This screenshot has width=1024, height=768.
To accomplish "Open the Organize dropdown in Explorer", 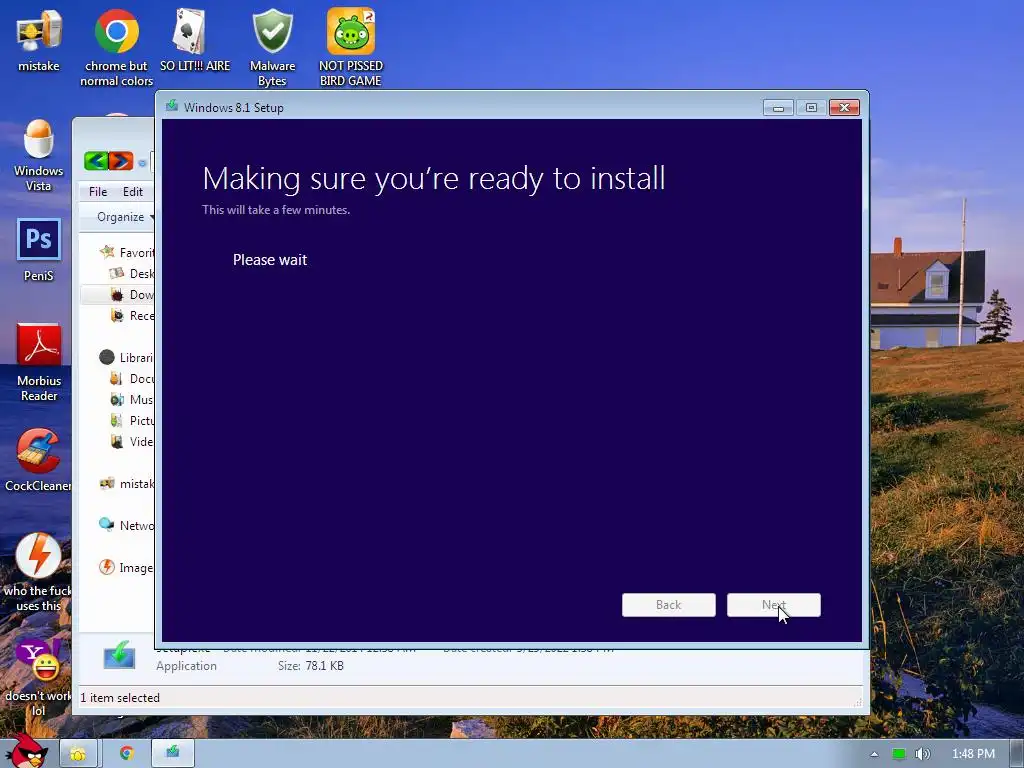I will (123, 217).
